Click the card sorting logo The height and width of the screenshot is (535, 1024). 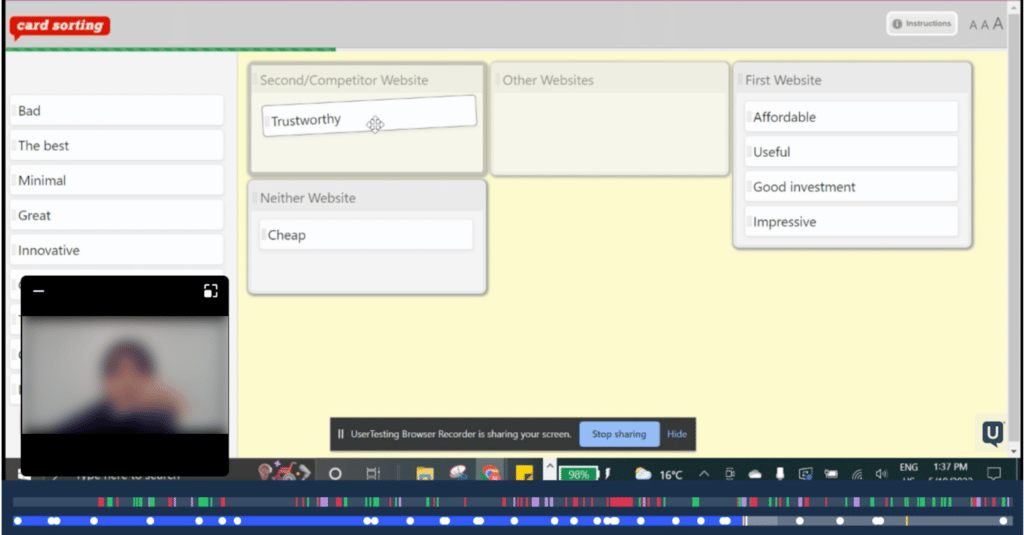tap(60, 26)
